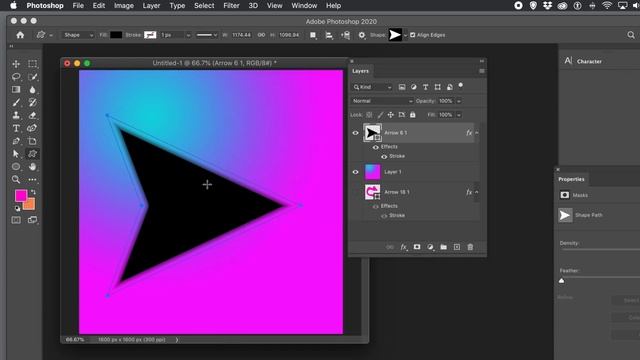This screenshot has width=640, height=360.
Task: Collapse effects of Arrow 6 1 layer
Action: click(476, 133)
